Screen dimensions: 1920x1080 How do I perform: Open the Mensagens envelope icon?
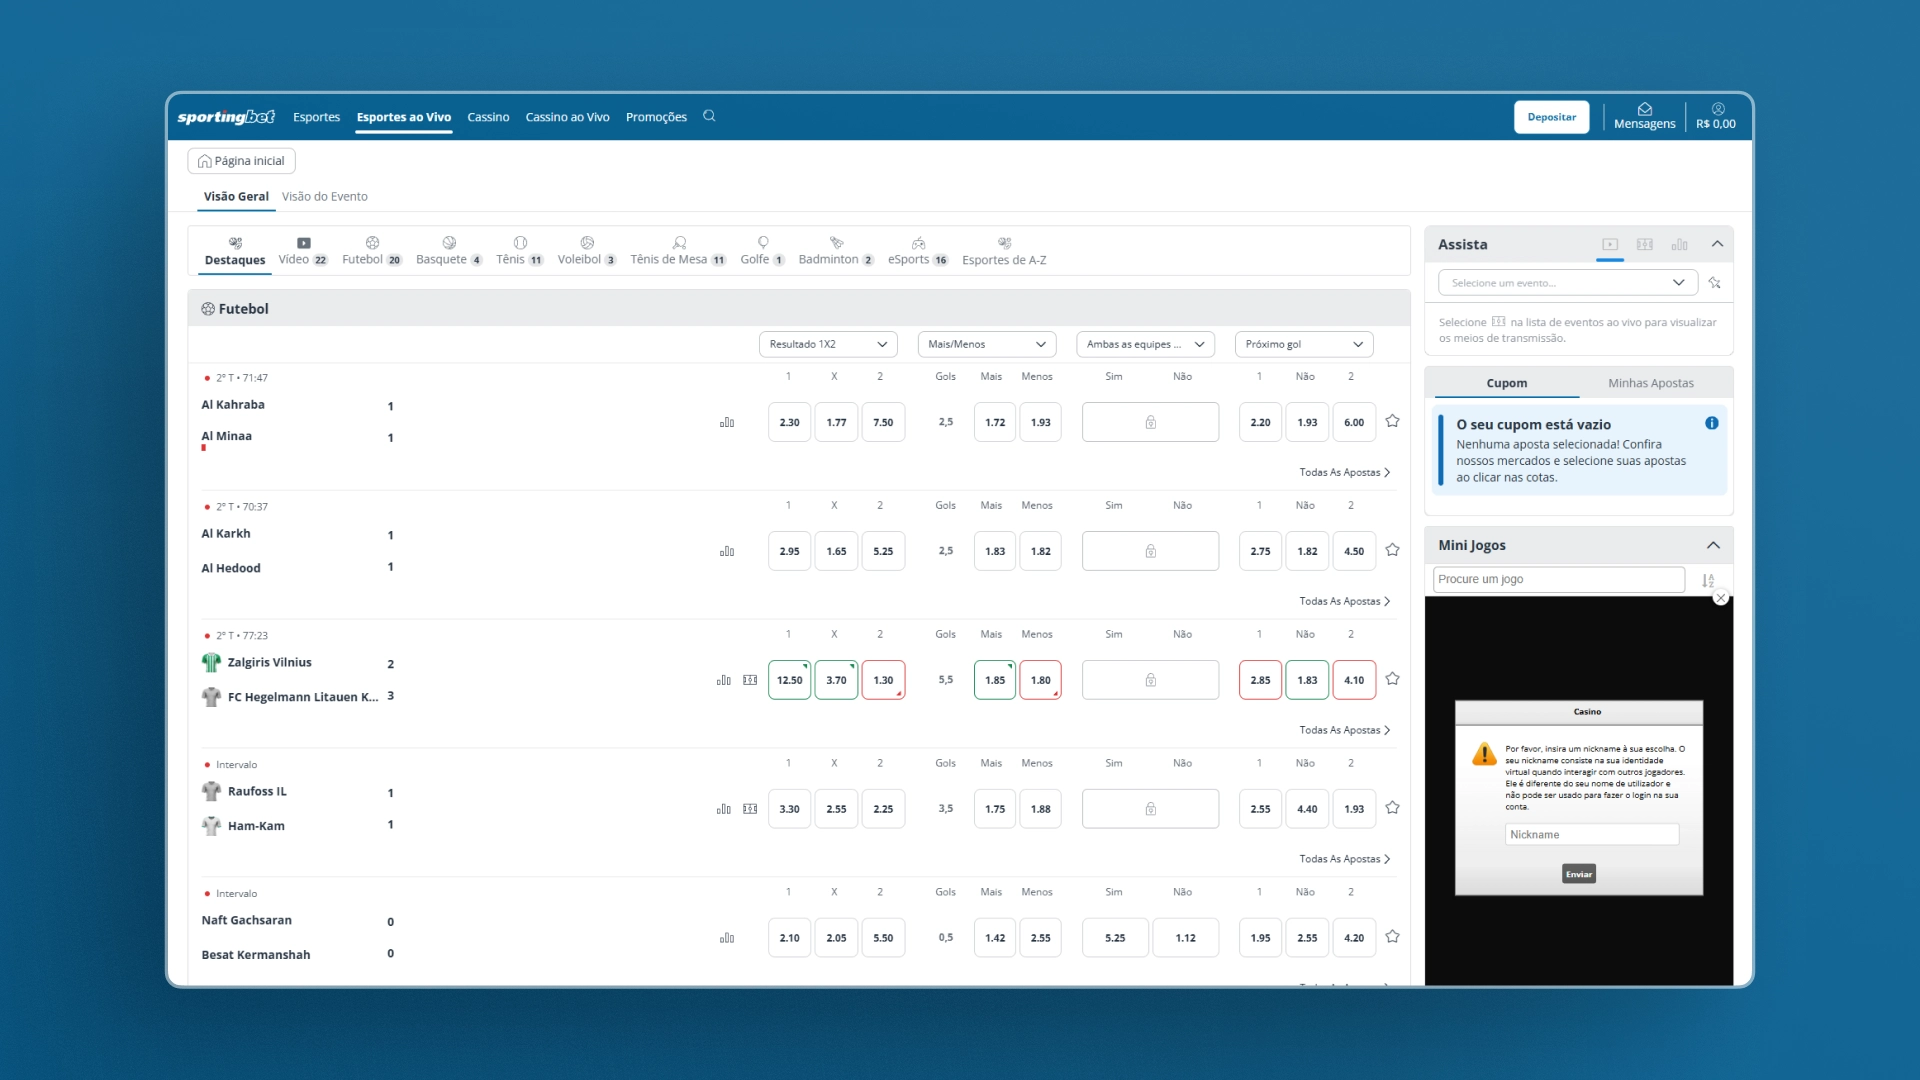(x=1644, y=109)
